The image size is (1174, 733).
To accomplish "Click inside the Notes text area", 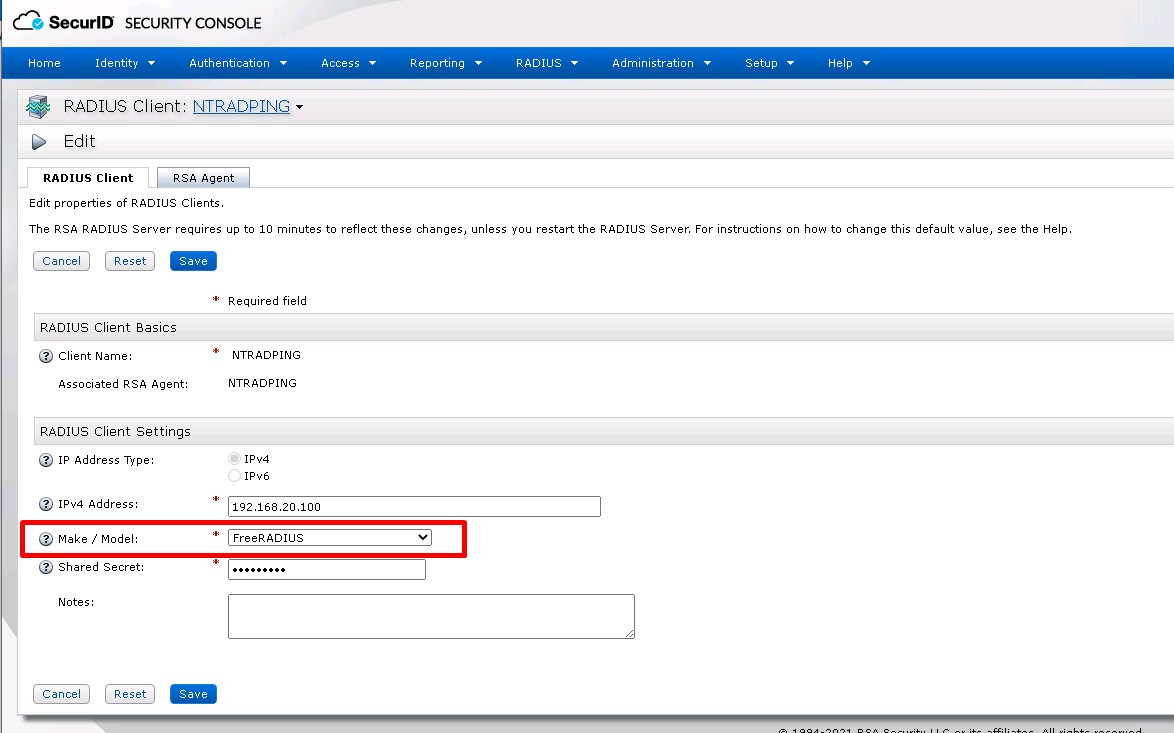I will point(431,616).
